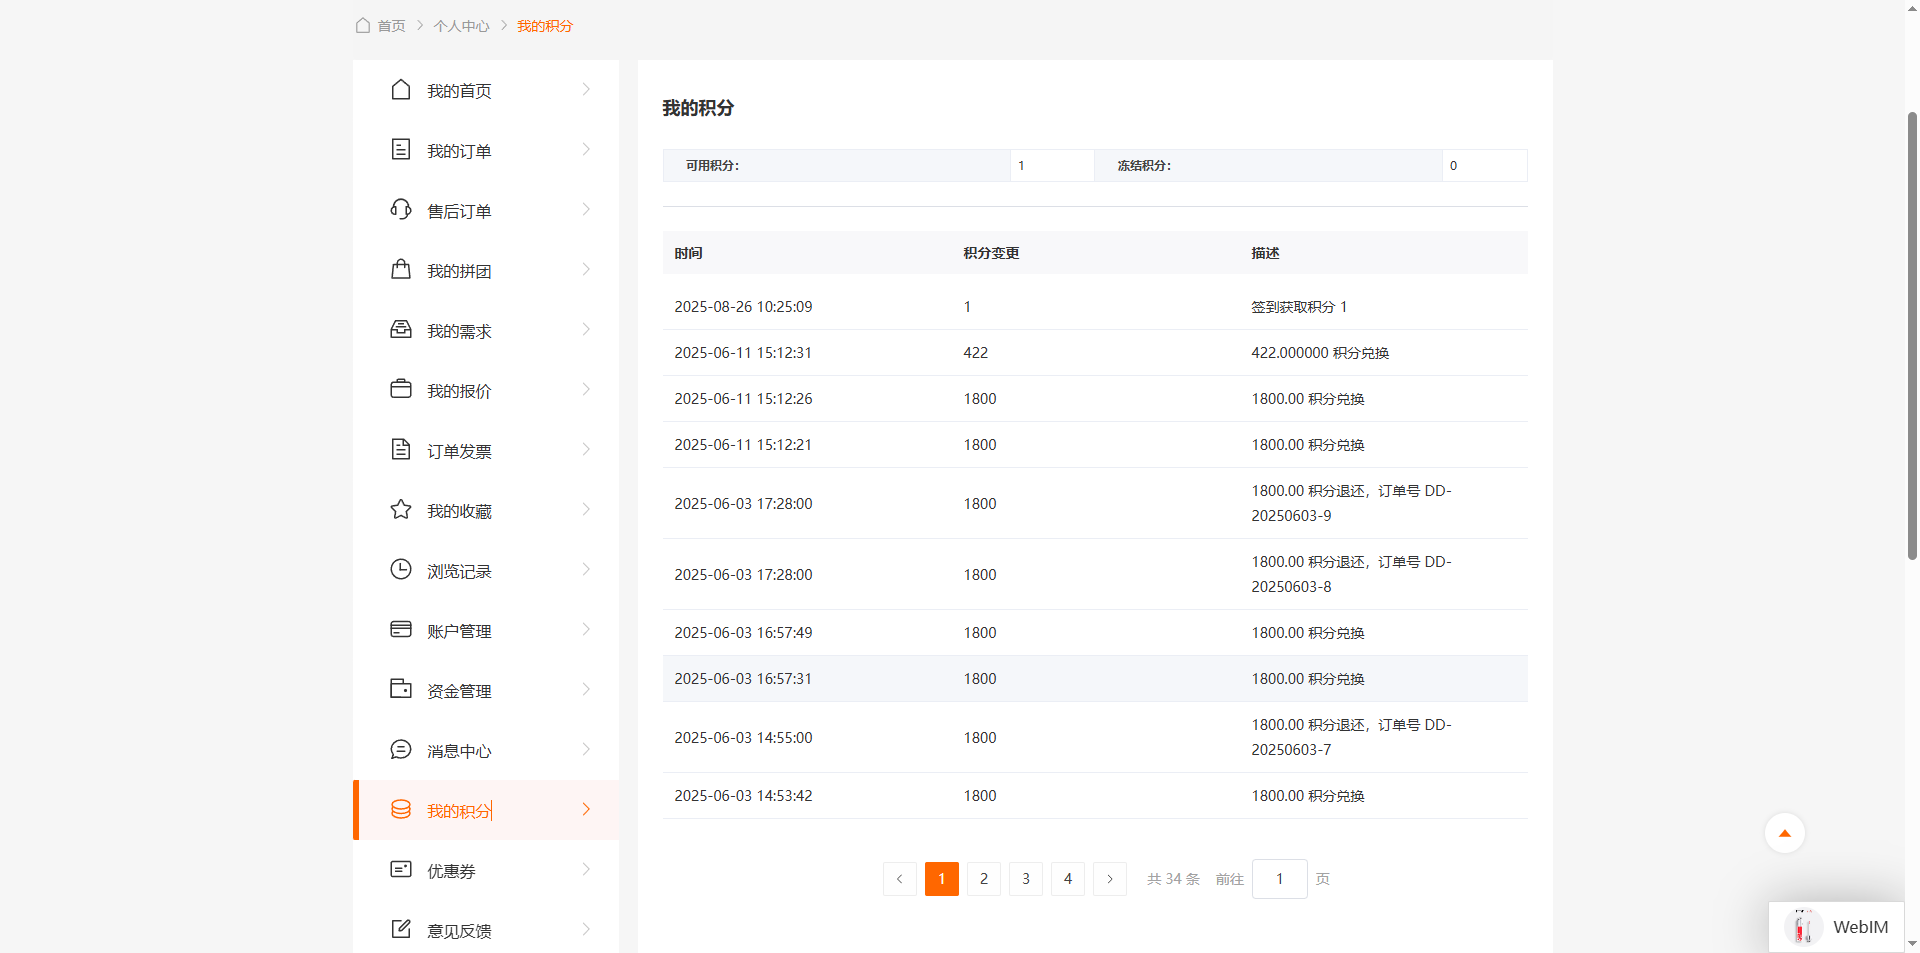This screenshot has width=1920, height=953.
Task: Click the 前往 page number input field
Action: pyautogui.click(x=1279, y=879)
